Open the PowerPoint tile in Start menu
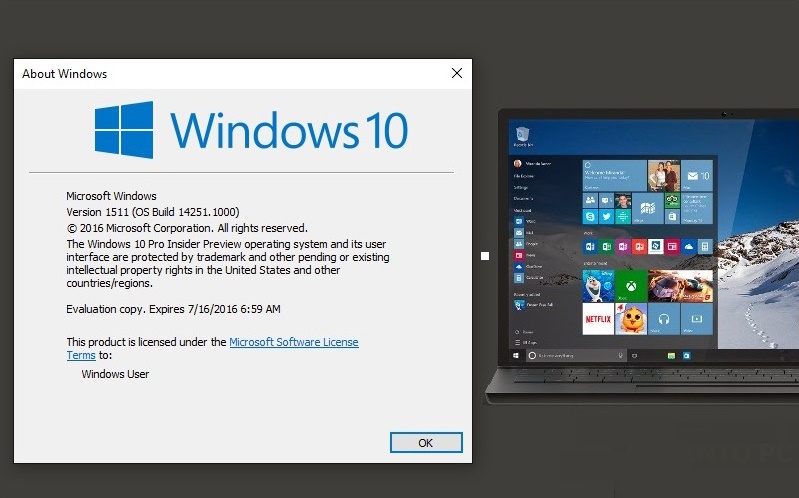Image resolution: width=799 pixels, height=498 pixels. pos(639,247)
